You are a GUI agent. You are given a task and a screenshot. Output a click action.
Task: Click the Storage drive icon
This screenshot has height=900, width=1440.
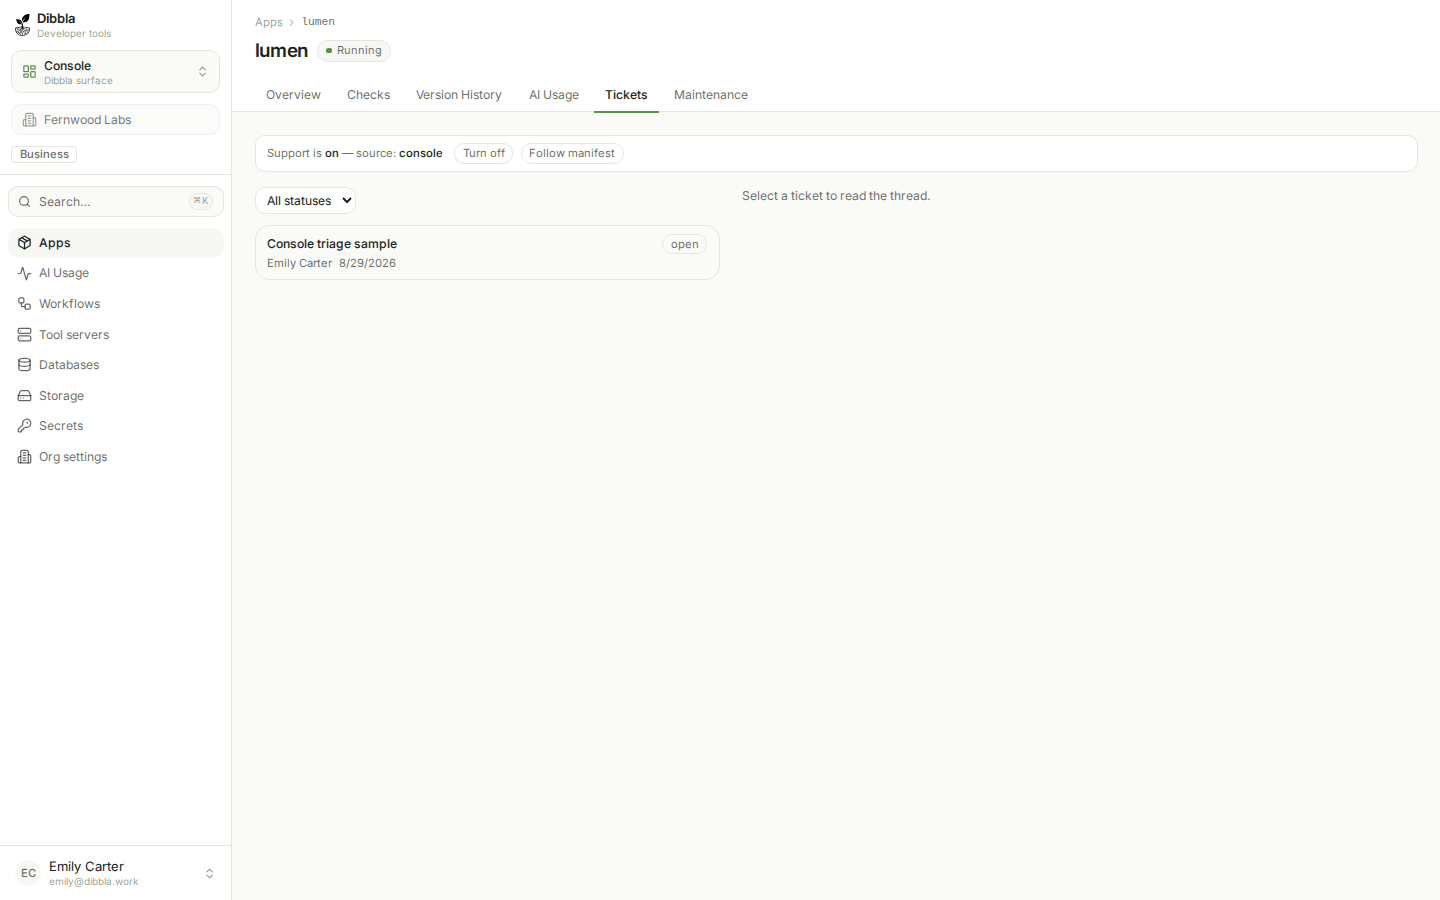click(x=25, y=396)
